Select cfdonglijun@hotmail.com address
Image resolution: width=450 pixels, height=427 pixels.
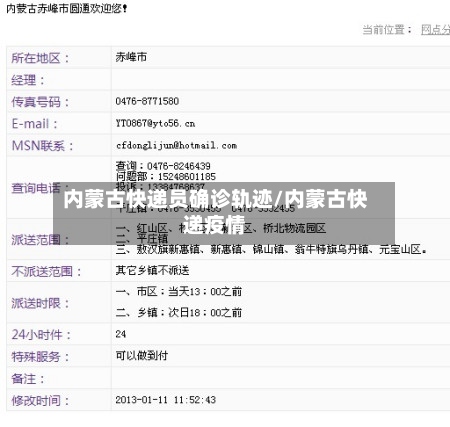(x=176, y=145)
